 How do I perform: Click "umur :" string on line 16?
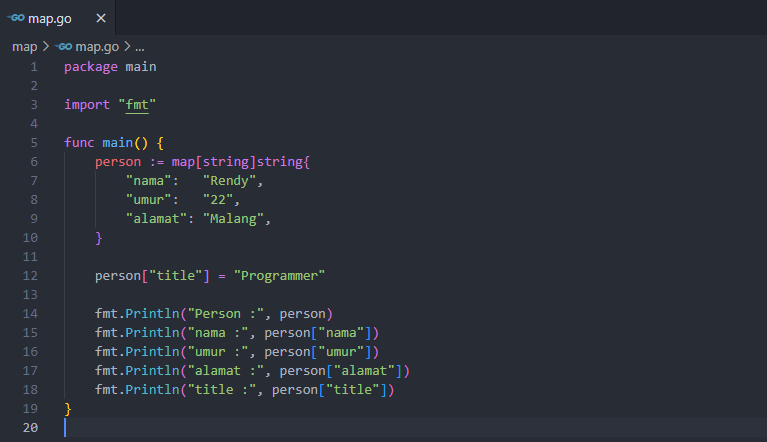point(218,352)
